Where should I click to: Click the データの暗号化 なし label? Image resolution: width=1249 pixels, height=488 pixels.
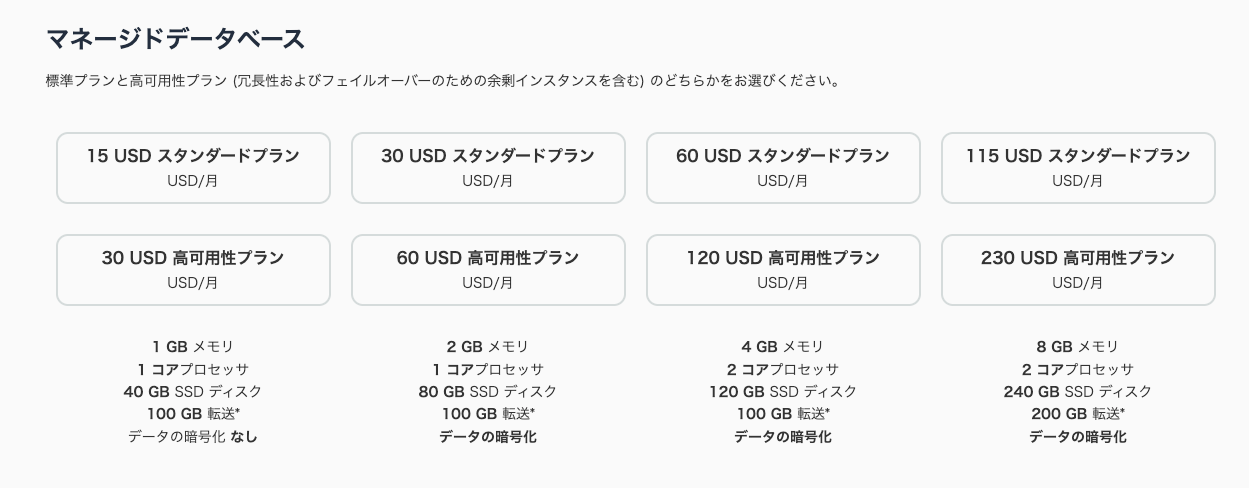(x=193, y=437)
